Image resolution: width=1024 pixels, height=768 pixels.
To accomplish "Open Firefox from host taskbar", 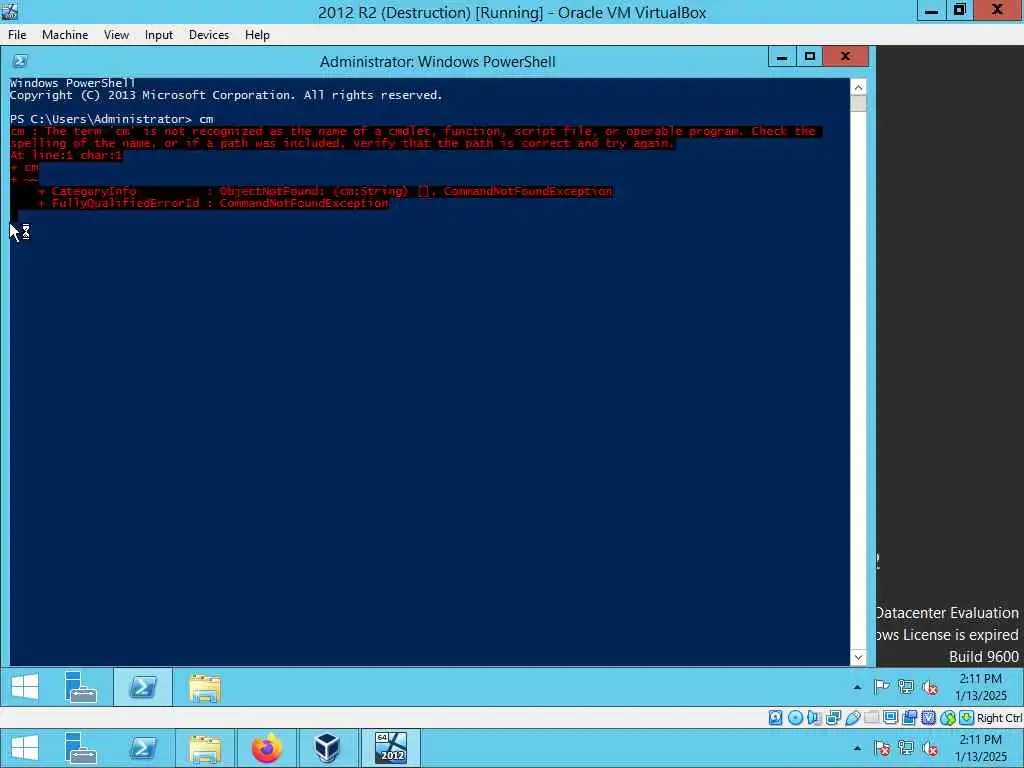I will [266, 748].
